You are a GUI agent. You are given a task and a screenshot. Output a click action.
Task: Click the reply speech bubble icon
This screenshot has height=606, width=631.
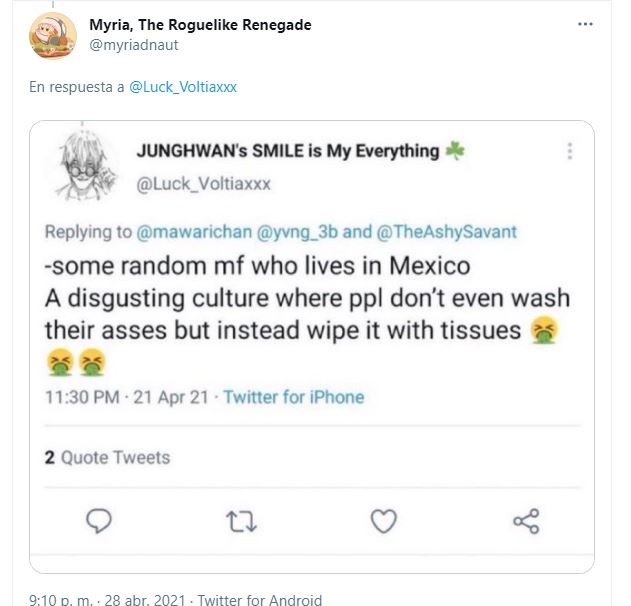coord(99,520)
